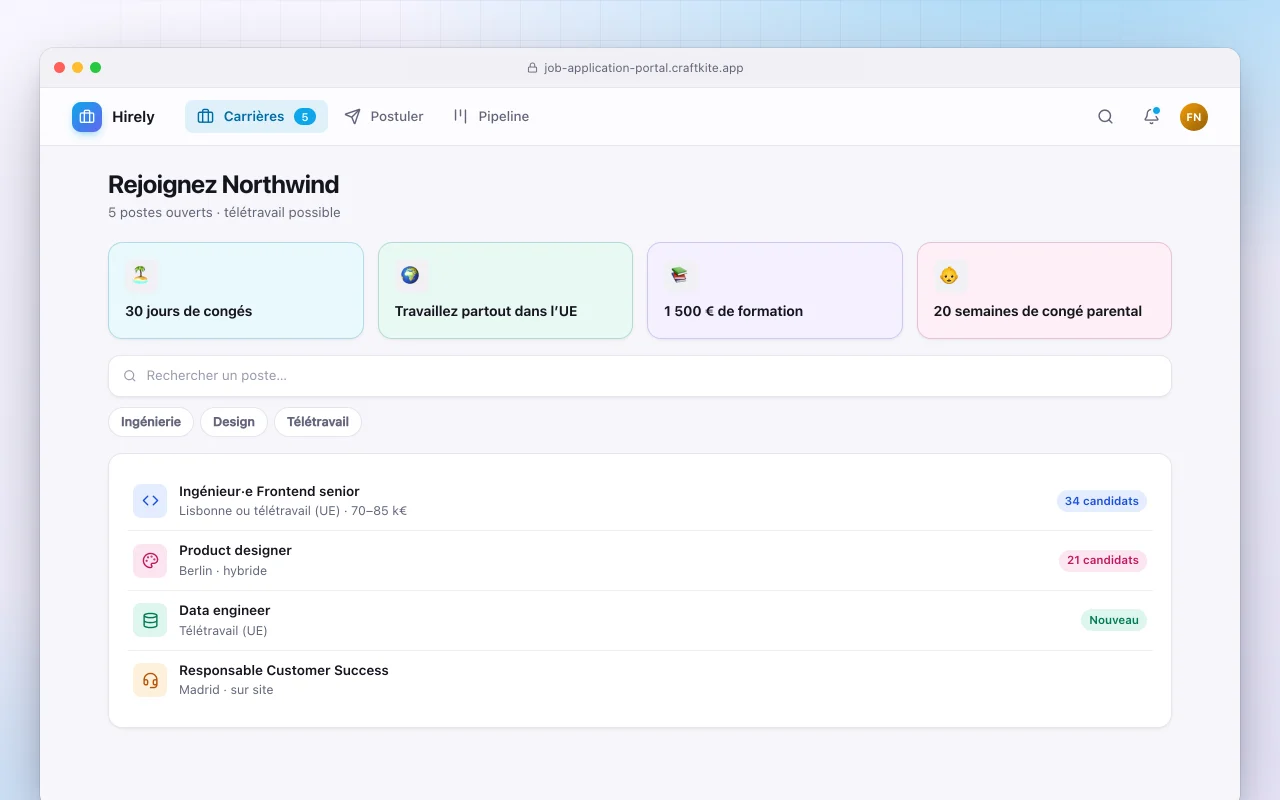Click the Hirely briefcase logo

click(x=87, y=117)
